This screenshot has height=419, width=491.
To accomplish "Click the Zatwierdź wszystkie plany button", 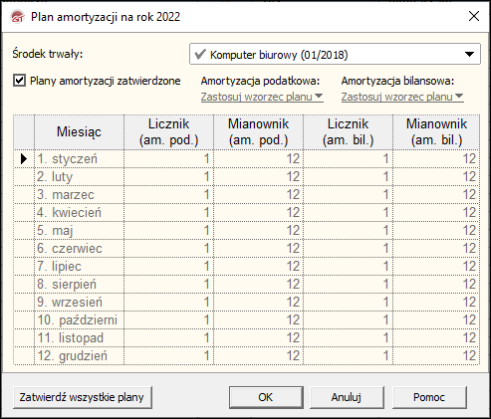I will pos(82,397).
